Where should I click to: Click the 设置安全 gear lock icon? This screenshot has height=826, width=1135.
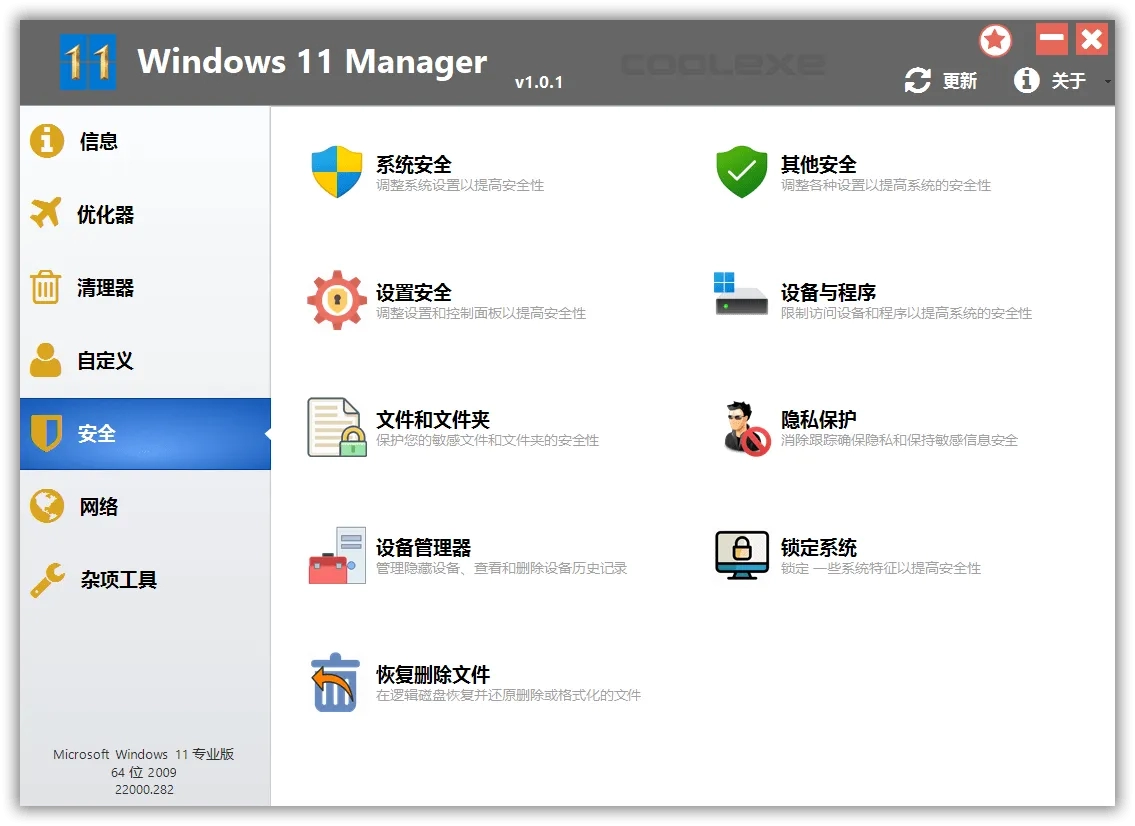click(x=337, y=300)
